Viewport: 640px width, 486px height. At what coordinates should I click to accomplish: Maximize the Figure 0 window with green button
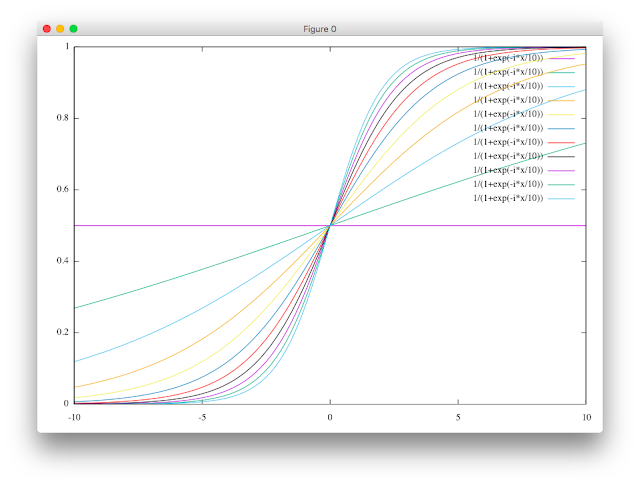click(73, 29)
